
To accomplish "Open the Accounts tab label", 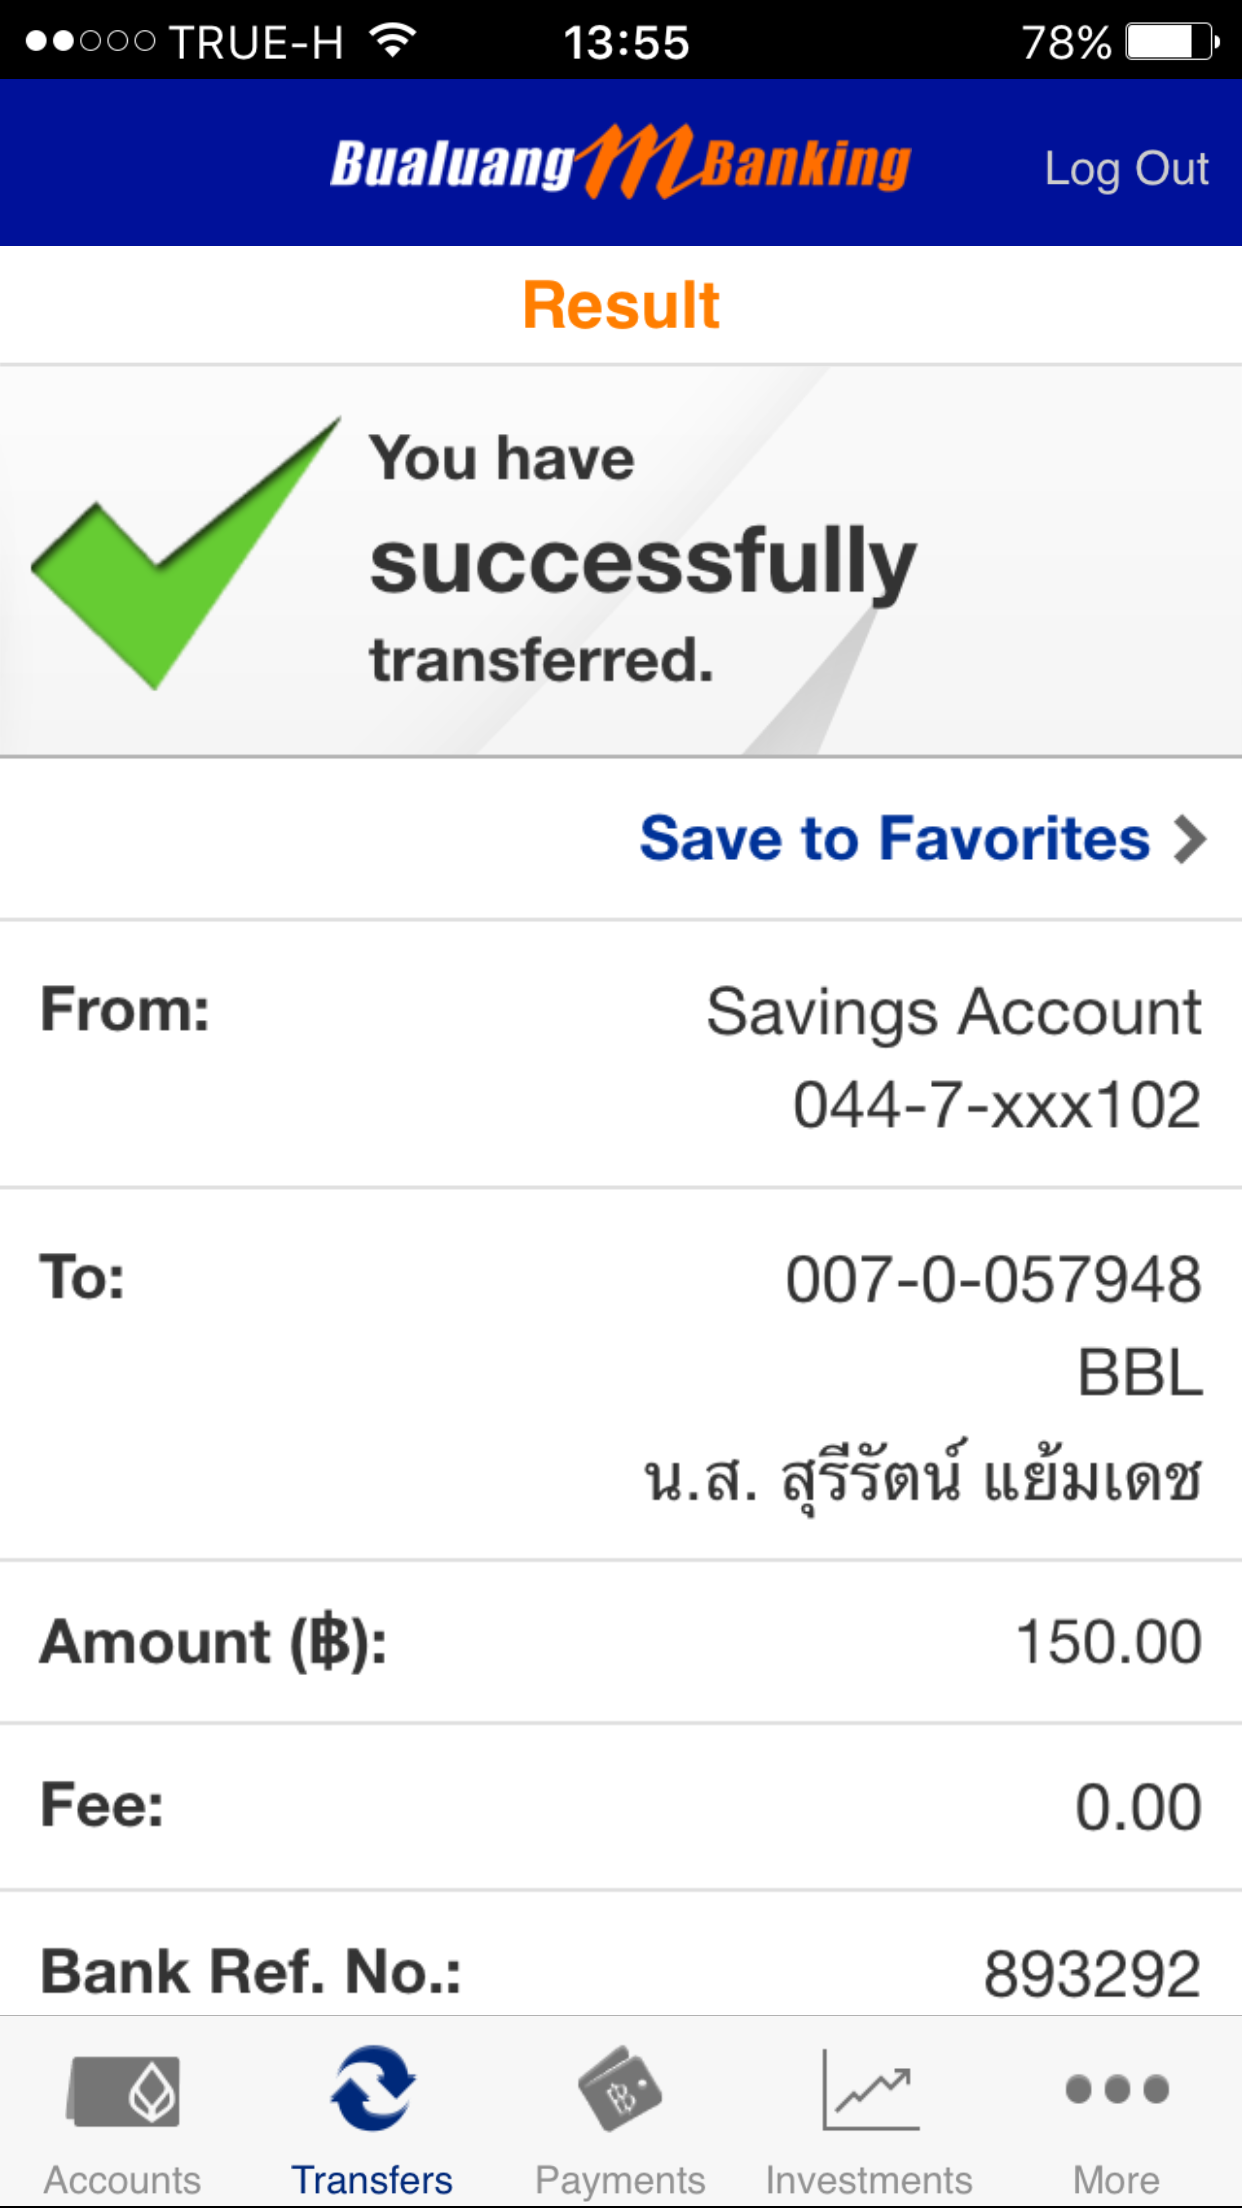I will click(122, 2180).
